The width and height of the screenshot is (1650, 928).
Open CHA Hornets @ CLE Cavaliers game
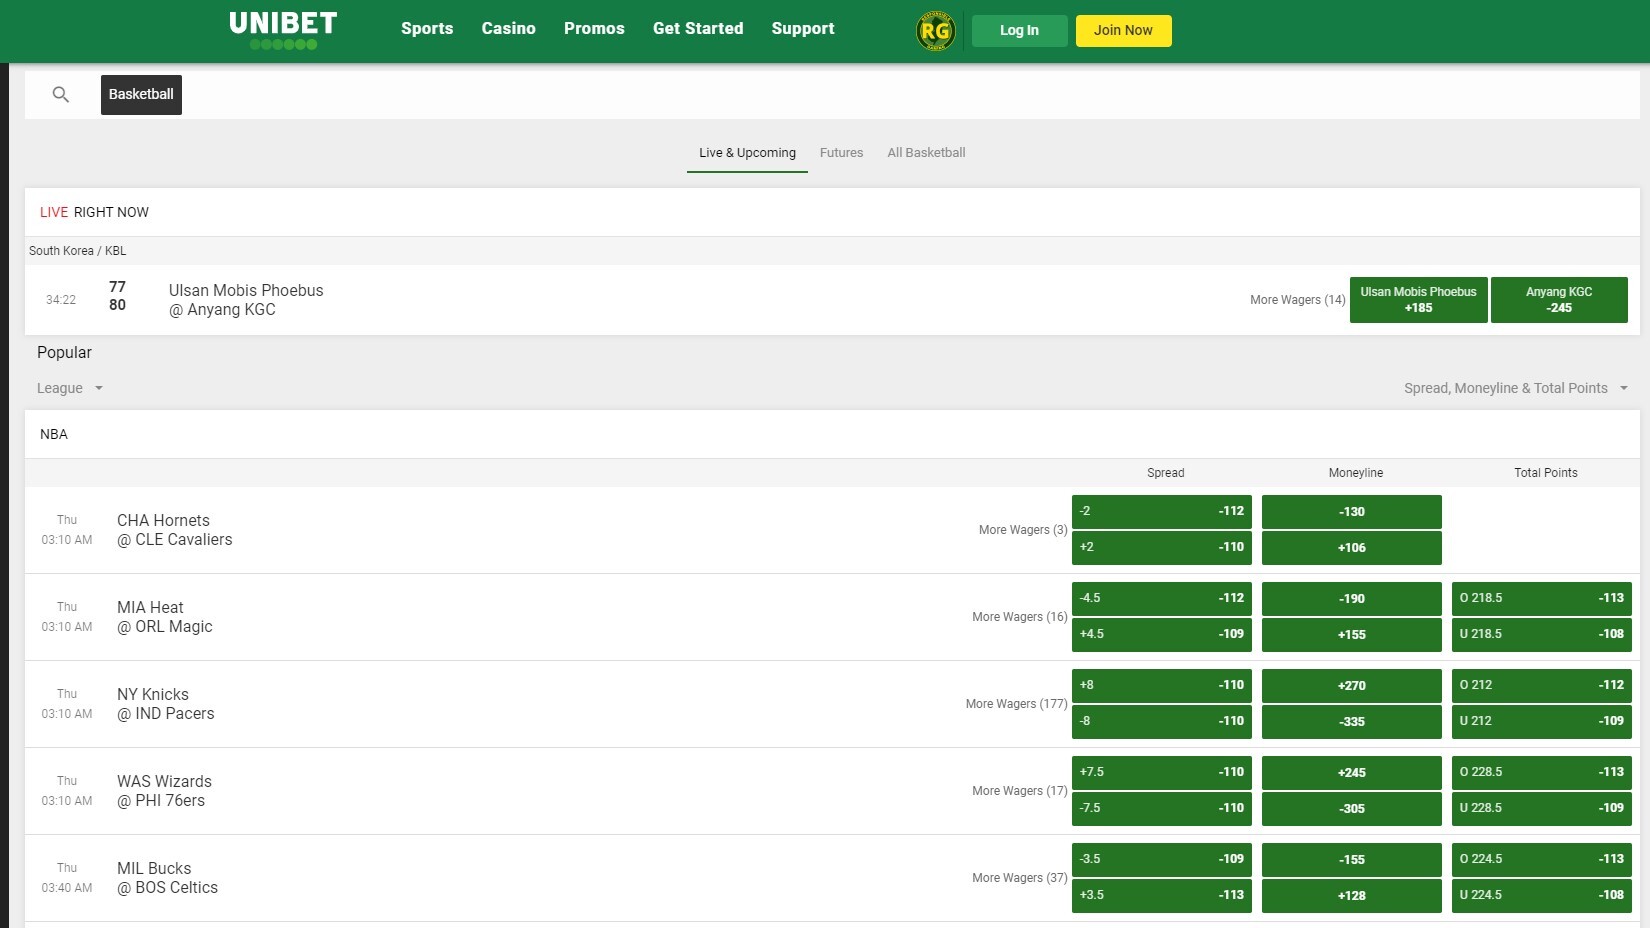pyautogui.click(x=174, y=530)
